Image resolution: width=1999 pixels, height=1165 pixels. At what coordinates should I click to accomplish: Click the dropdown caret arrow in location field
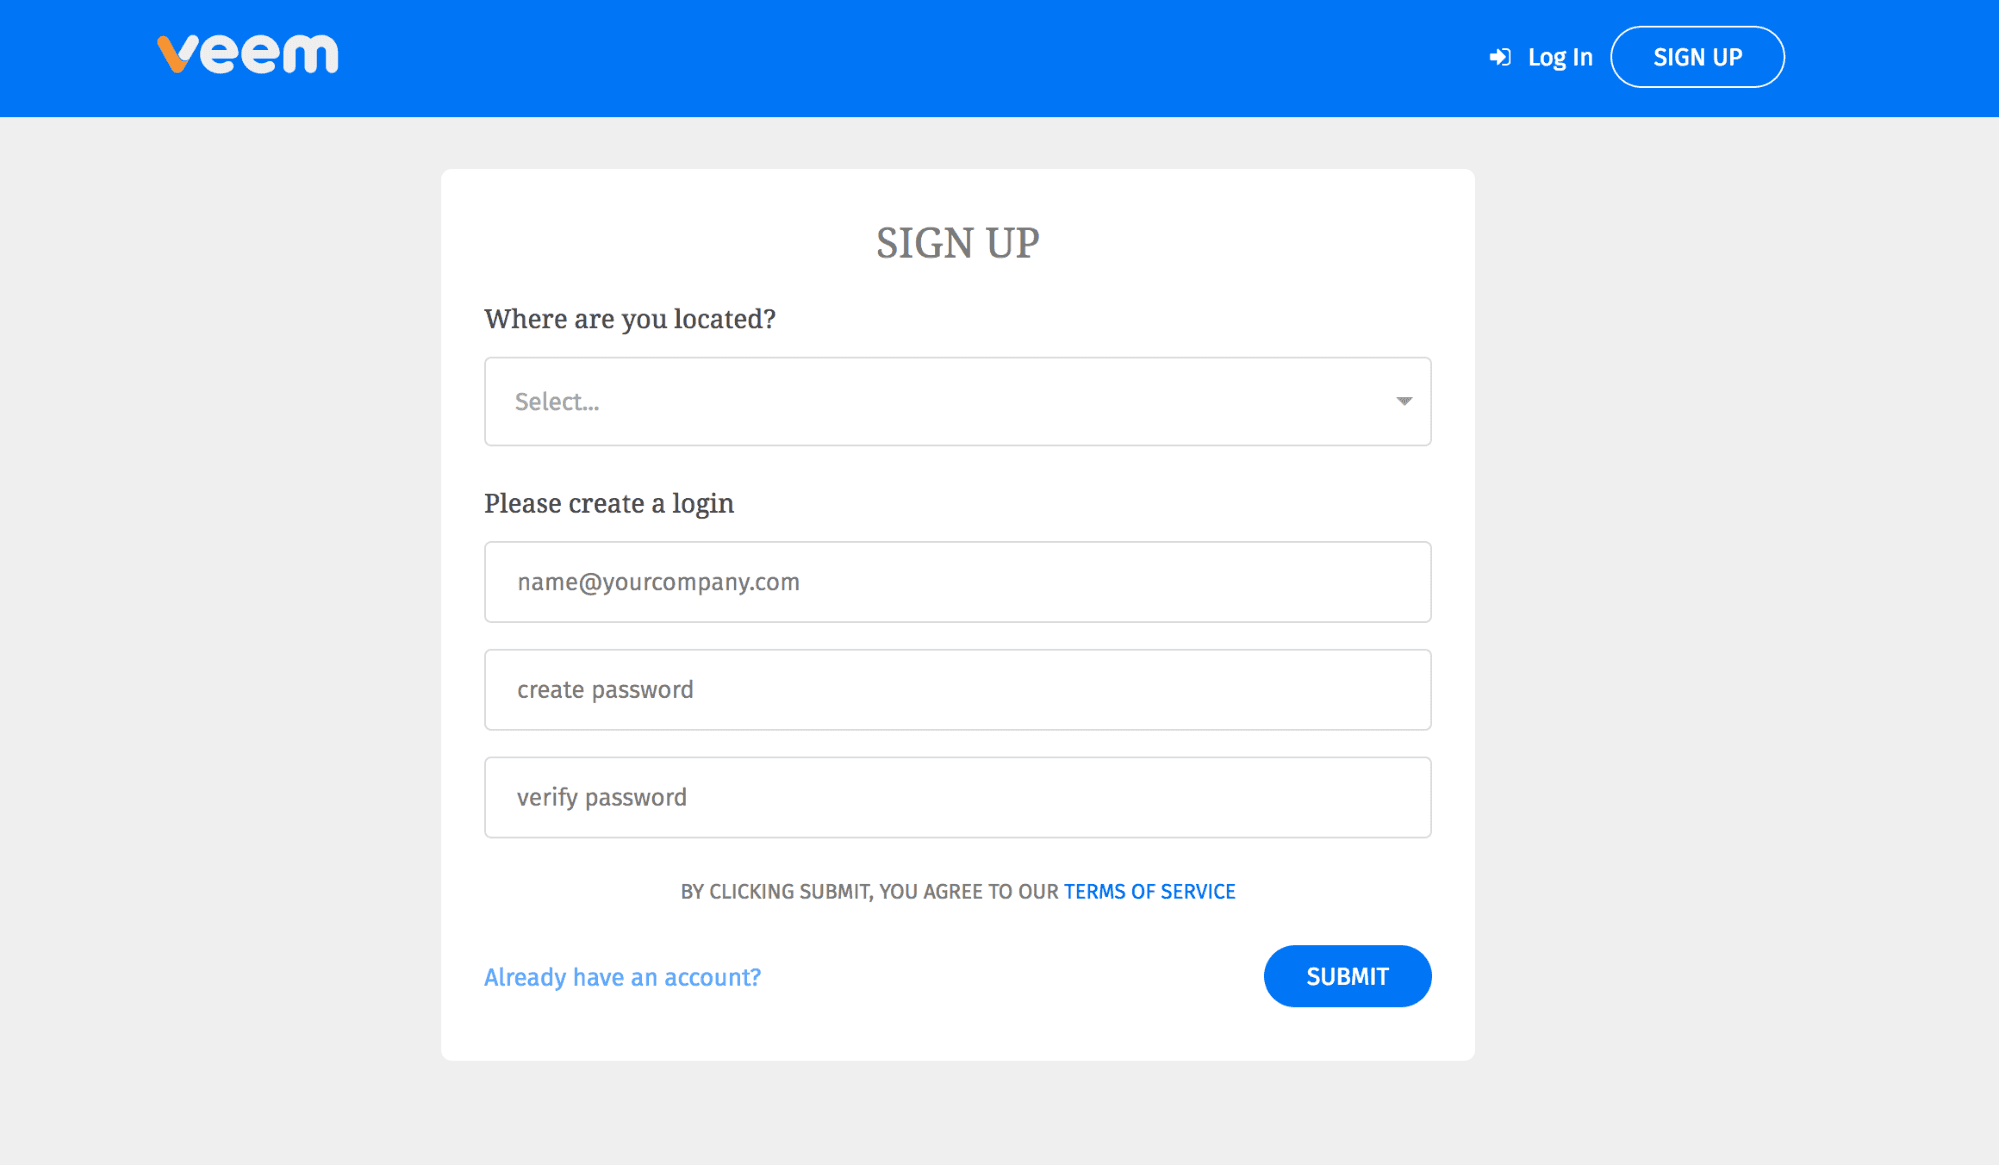[x=1404, y=401]
